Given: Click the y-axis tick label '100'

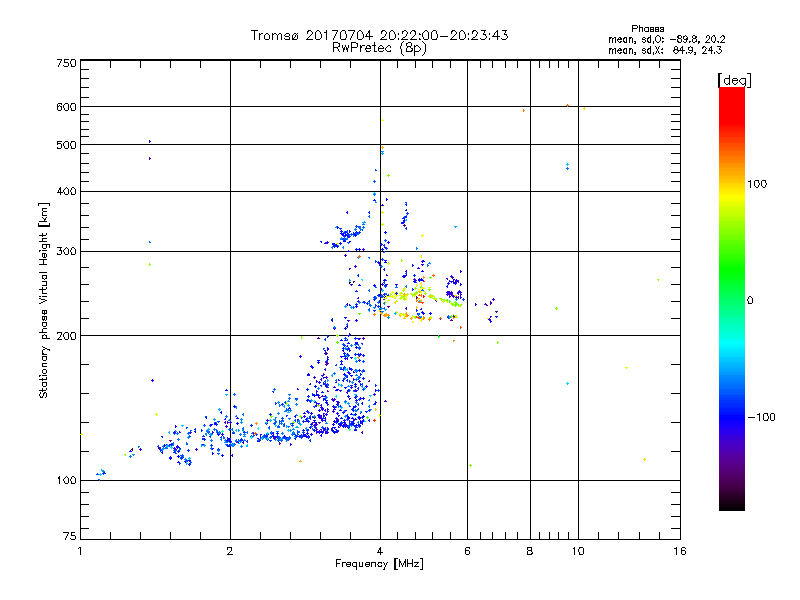Looking at the screenshot, I should (66, 481).
